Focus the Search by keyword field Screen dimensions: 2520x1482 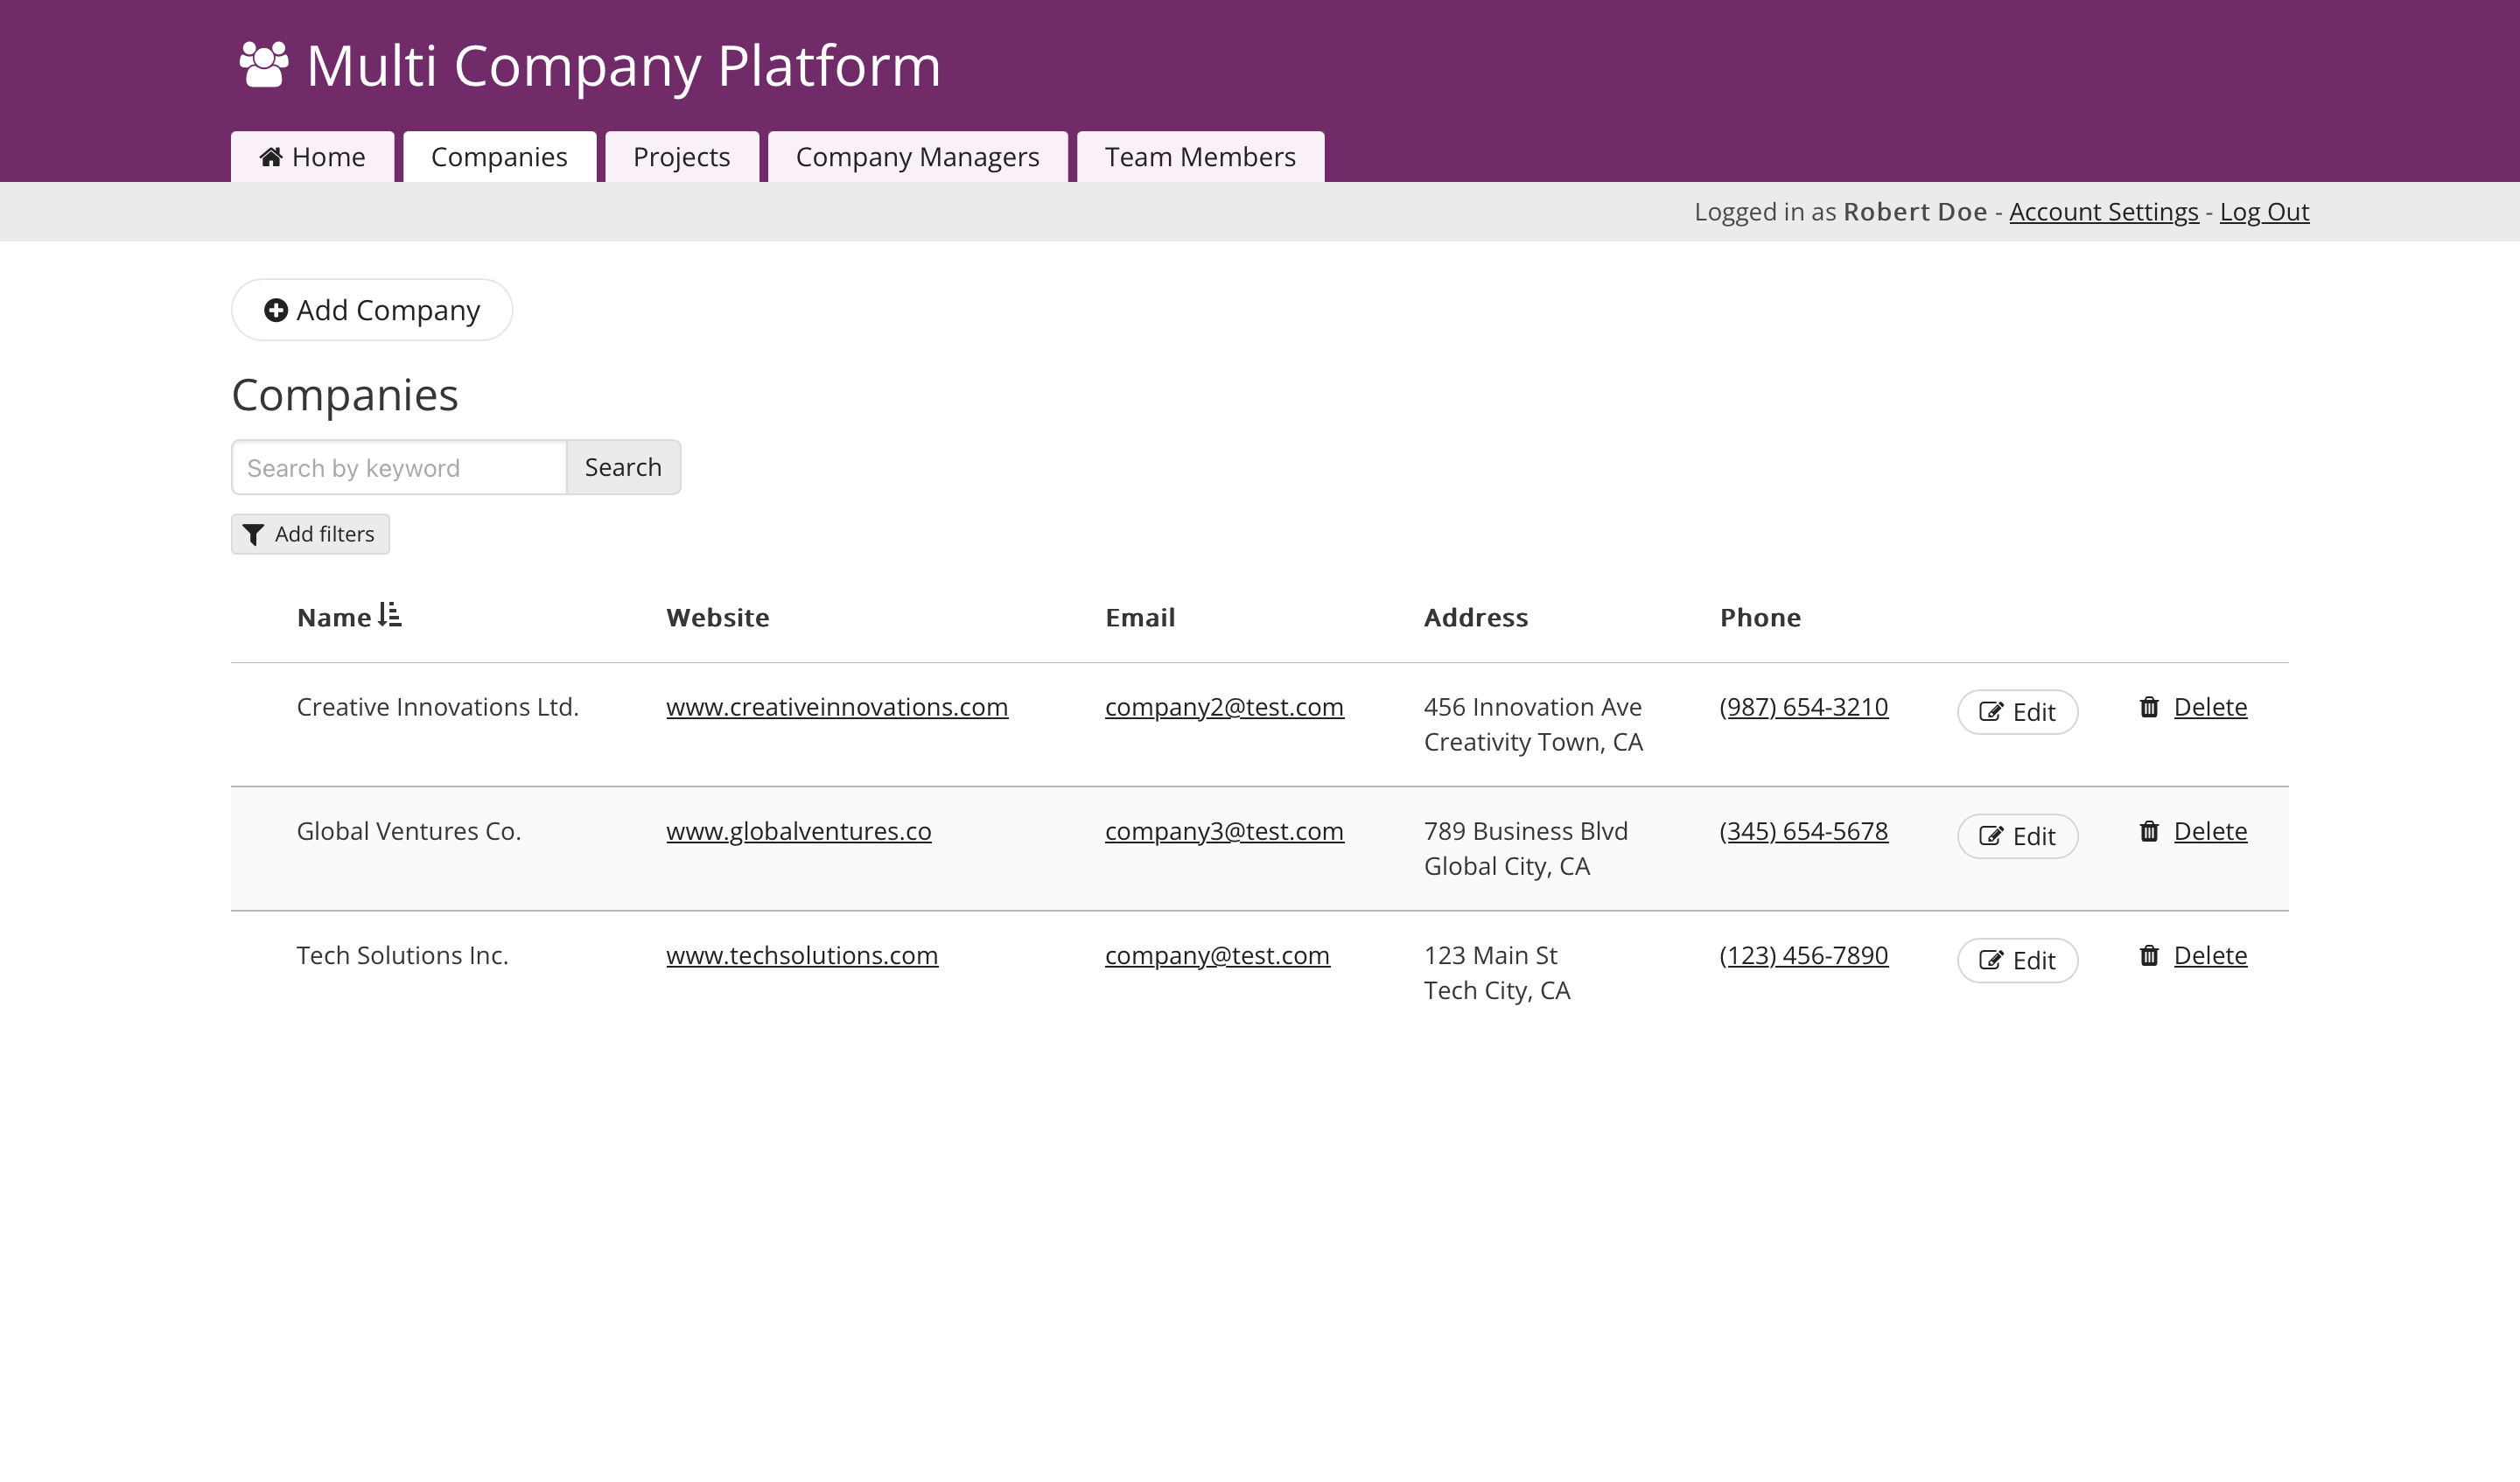pos(399,468)
